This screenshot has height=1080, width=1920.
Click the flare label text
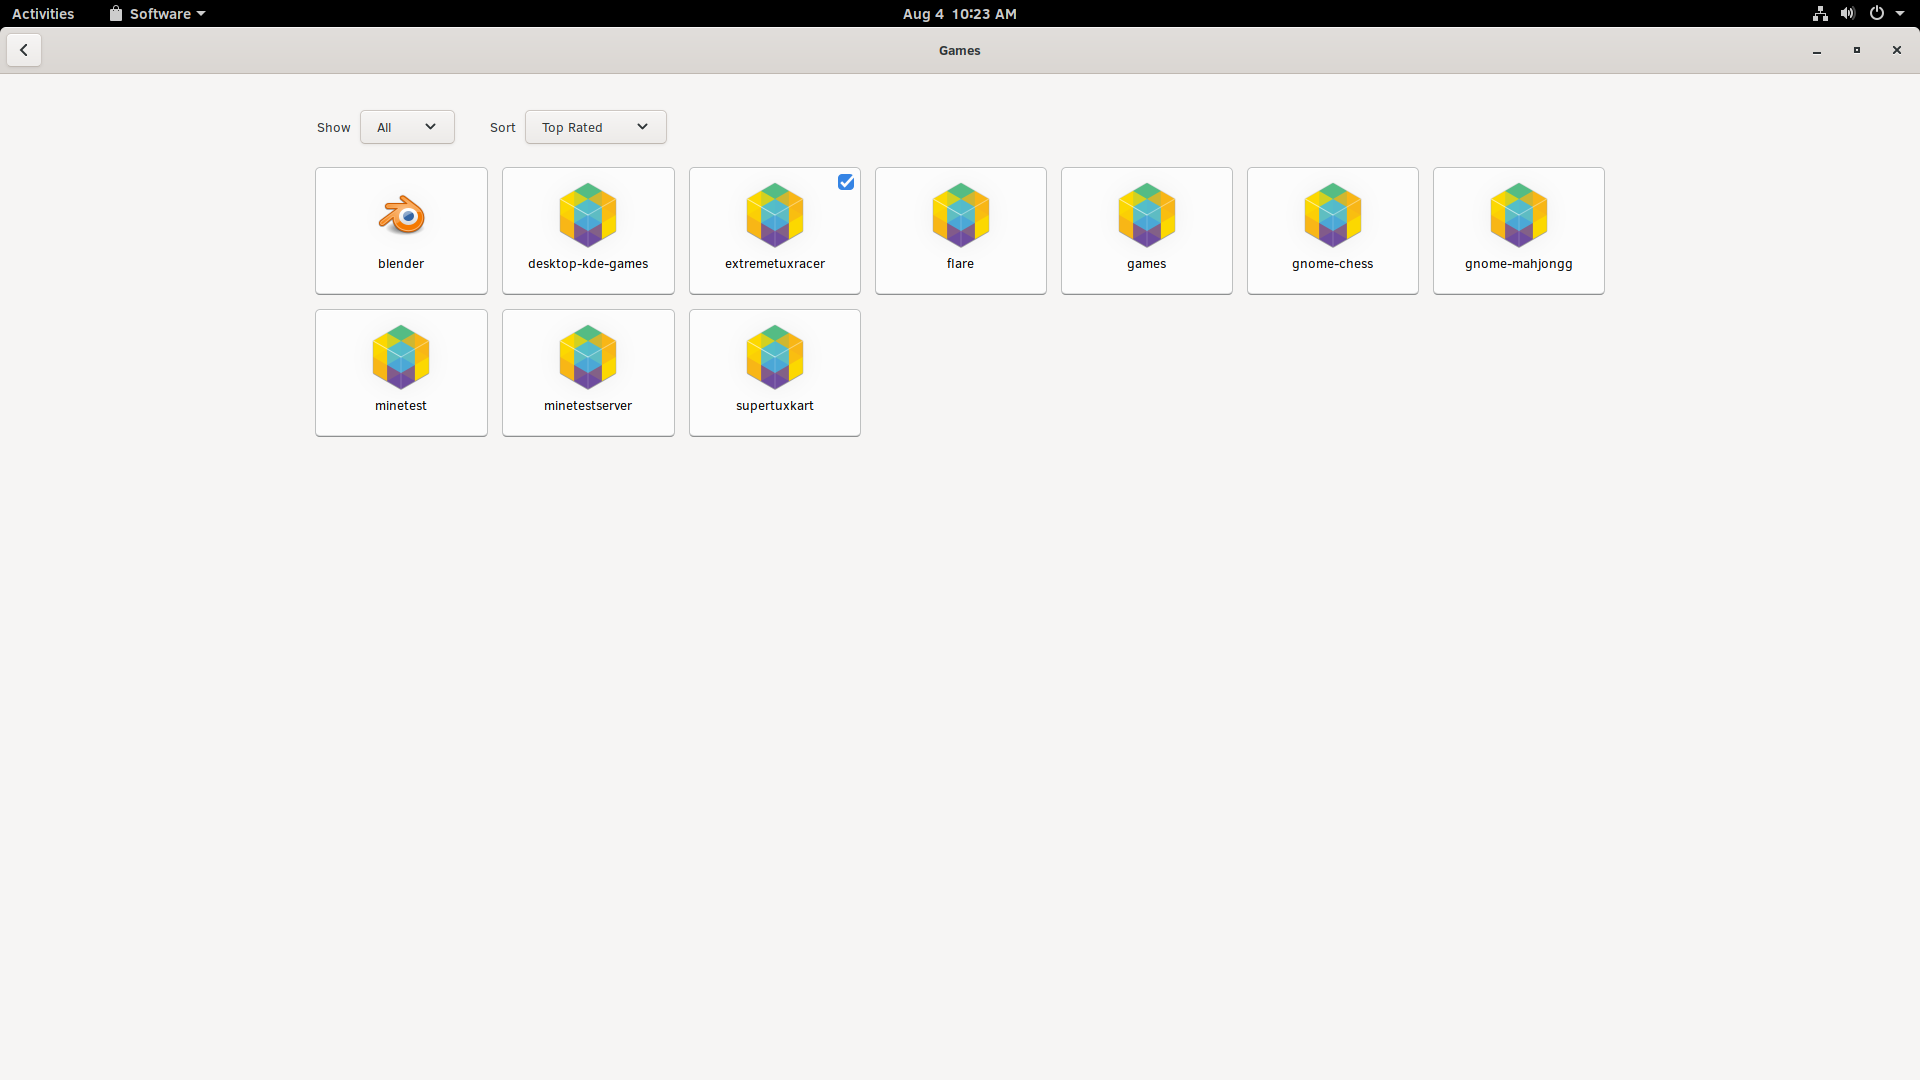coord(960,264)
